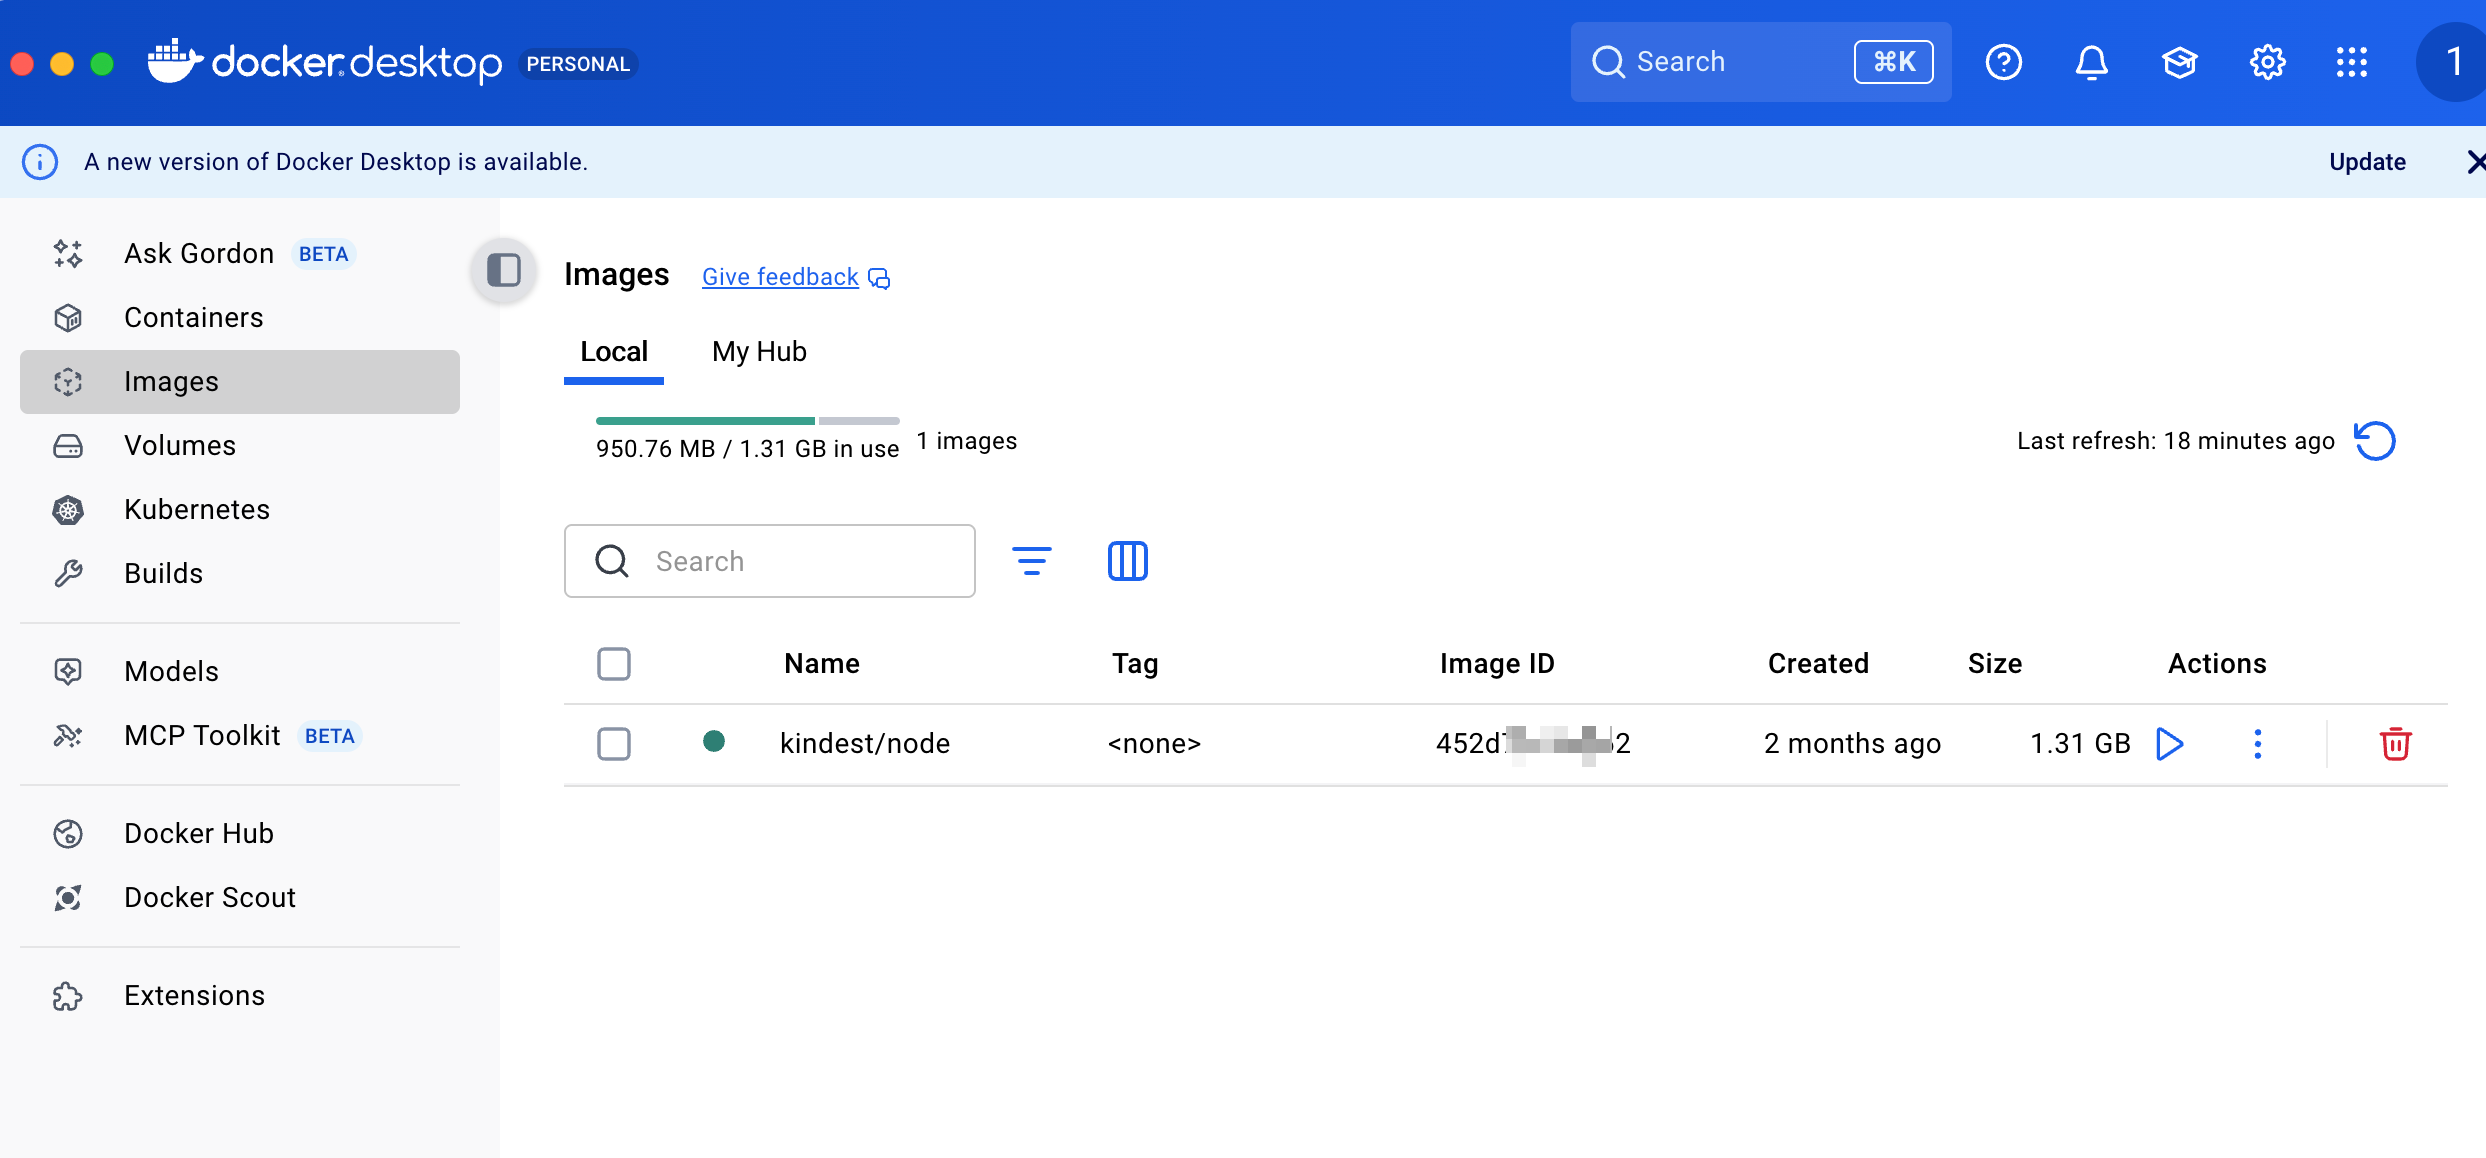Click the disk usage progress bar
Image resolution: width=2486 pixels, height=1158 pixels.
747,421
